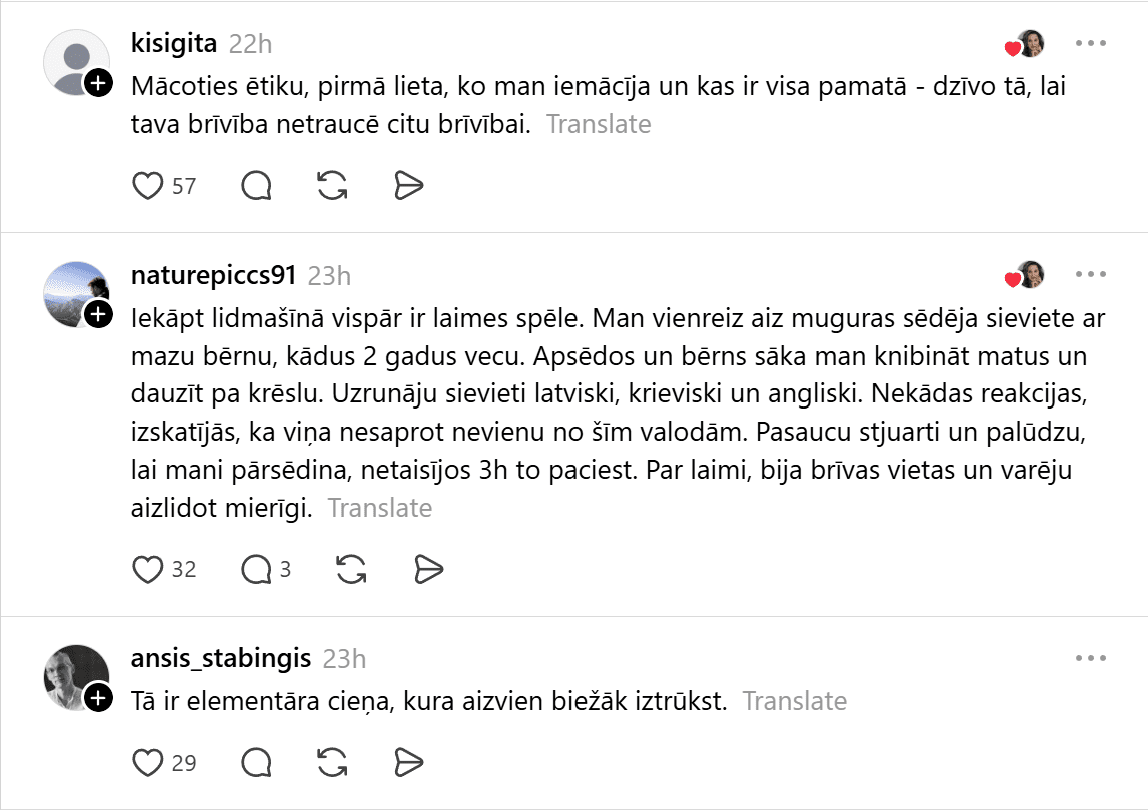Screen dimensions: 1148x810
Task: Share ansis_stabingis's comment via send icon
Action: (408, 763)
